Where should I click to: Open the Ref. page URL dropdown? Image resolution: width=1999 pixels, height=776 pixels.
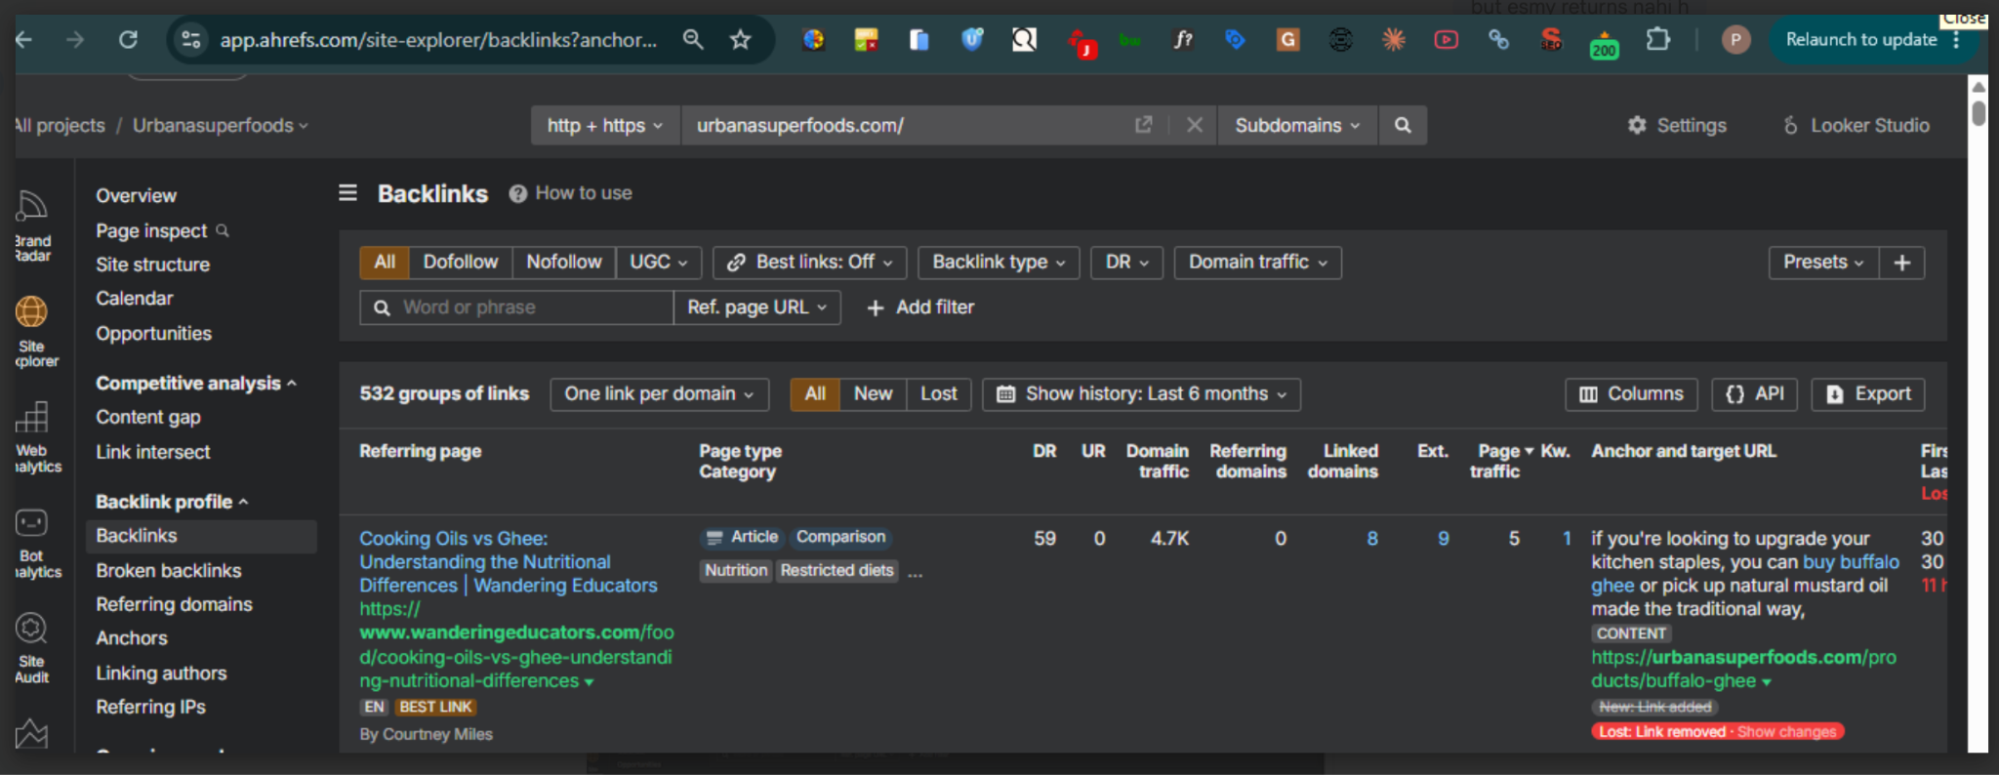tap(757, 307)
